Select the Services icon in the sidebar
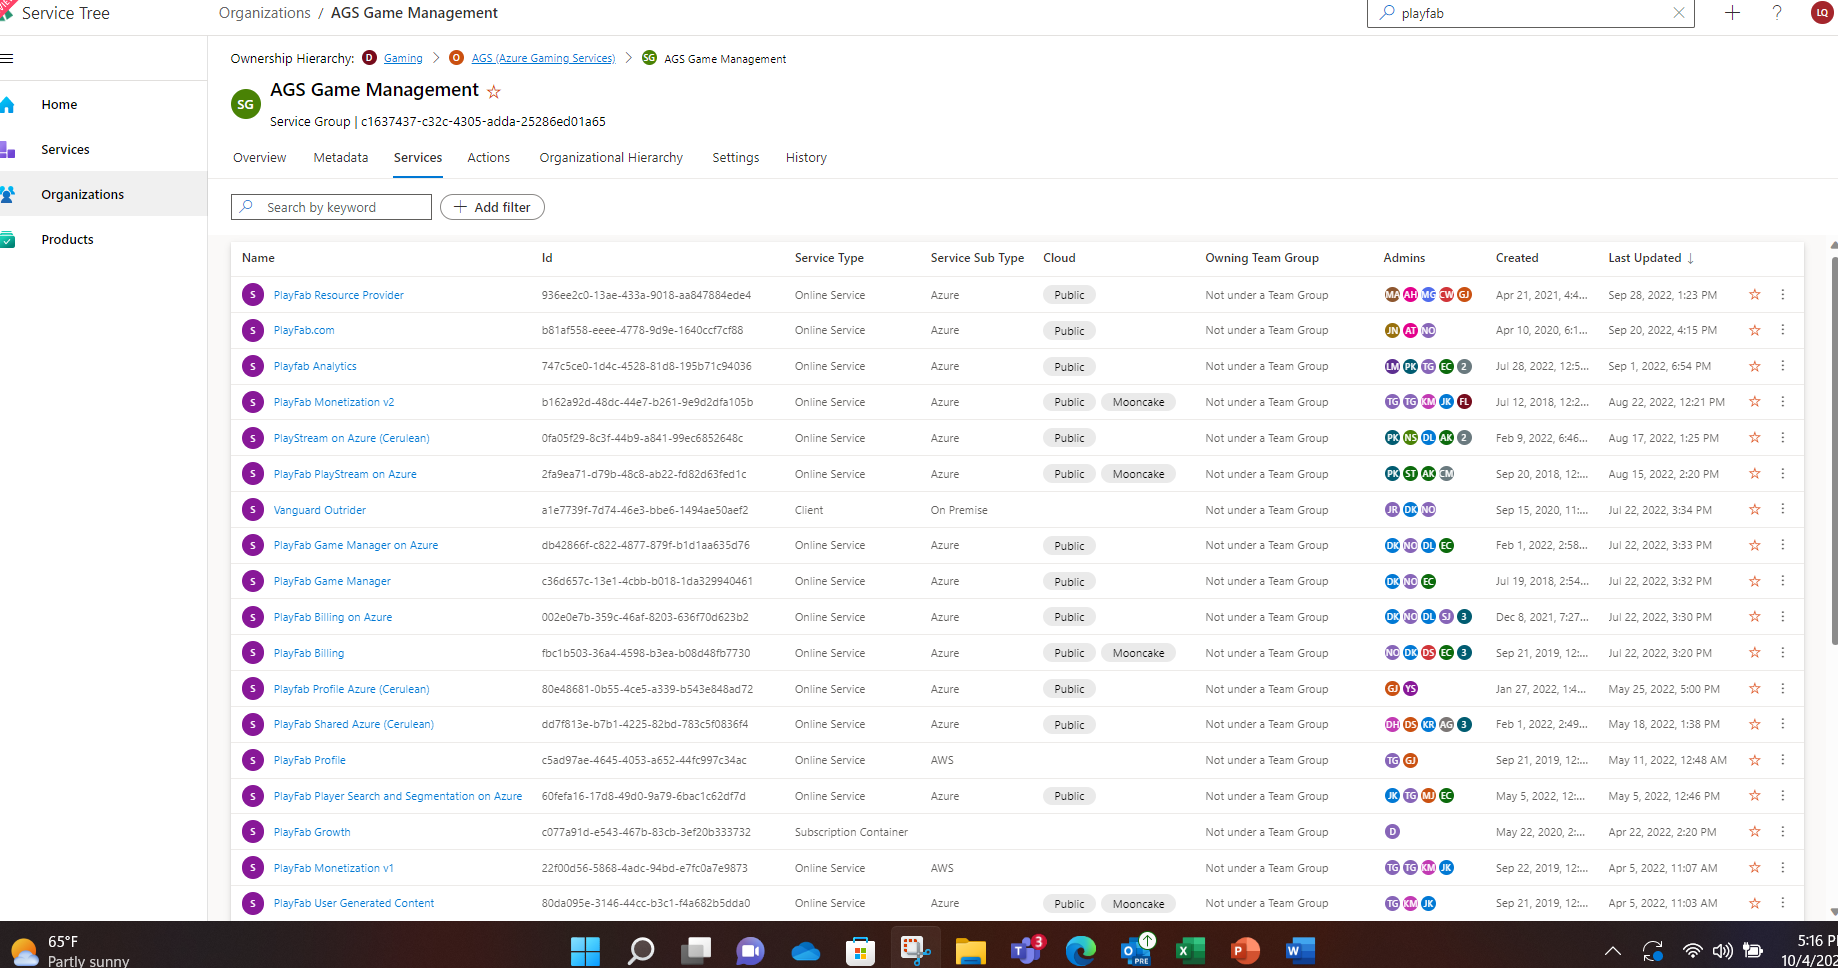 click(x=11, y=149)
